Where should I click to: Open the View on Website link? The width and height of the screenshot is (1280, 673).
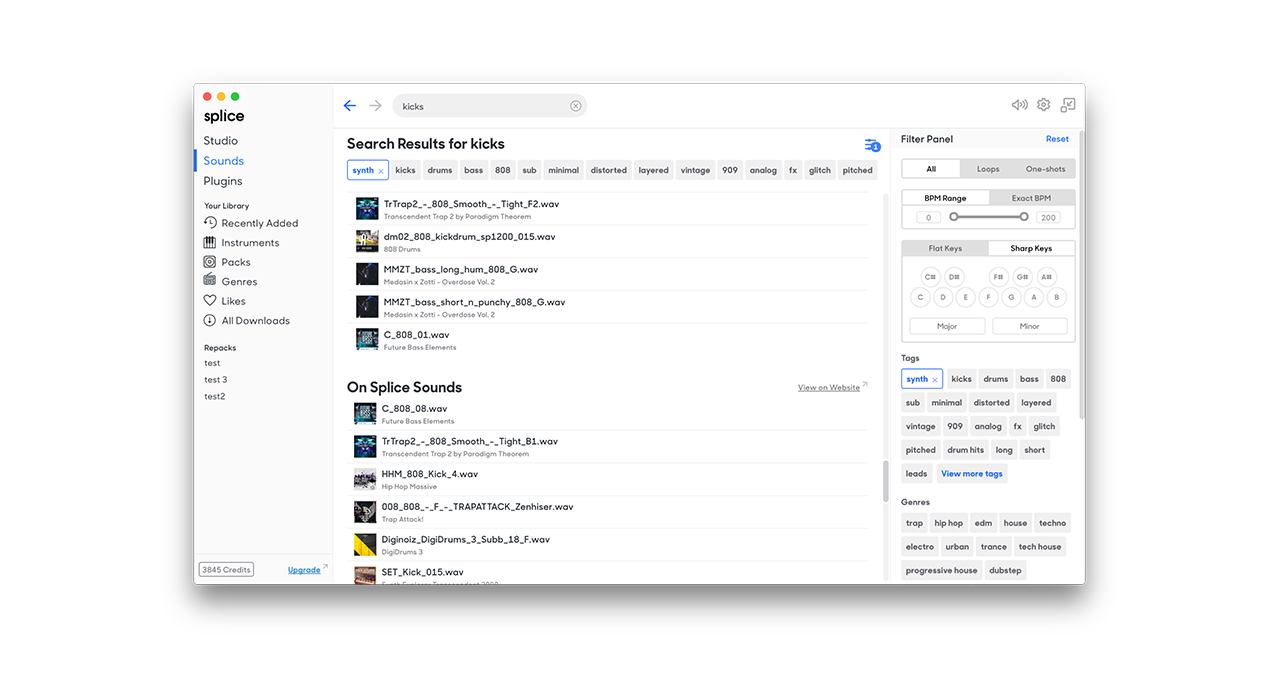(829, 388)
